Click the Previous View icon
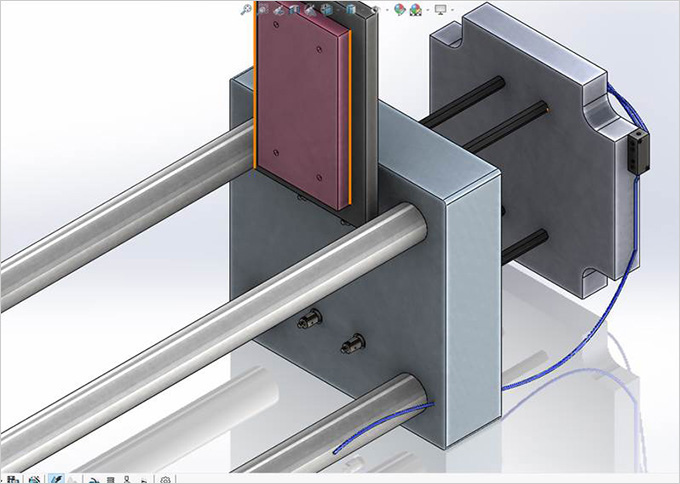Screen dimensions: 680x484 pos(279,10)
